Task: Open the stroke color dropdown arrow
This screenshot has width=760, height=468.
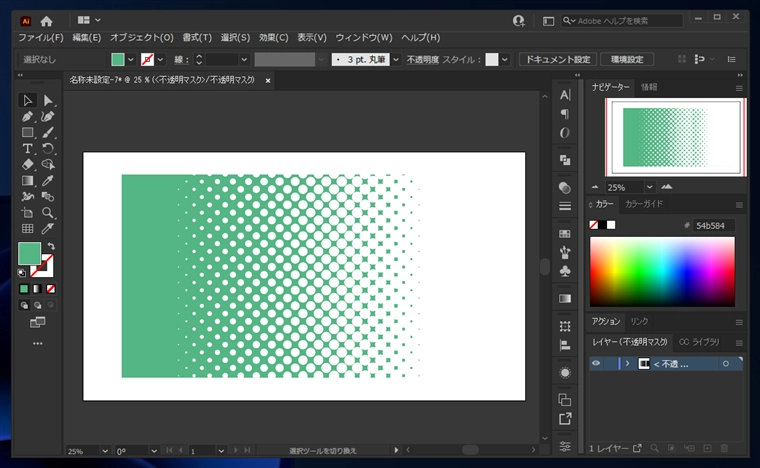Action: [160, 60]
